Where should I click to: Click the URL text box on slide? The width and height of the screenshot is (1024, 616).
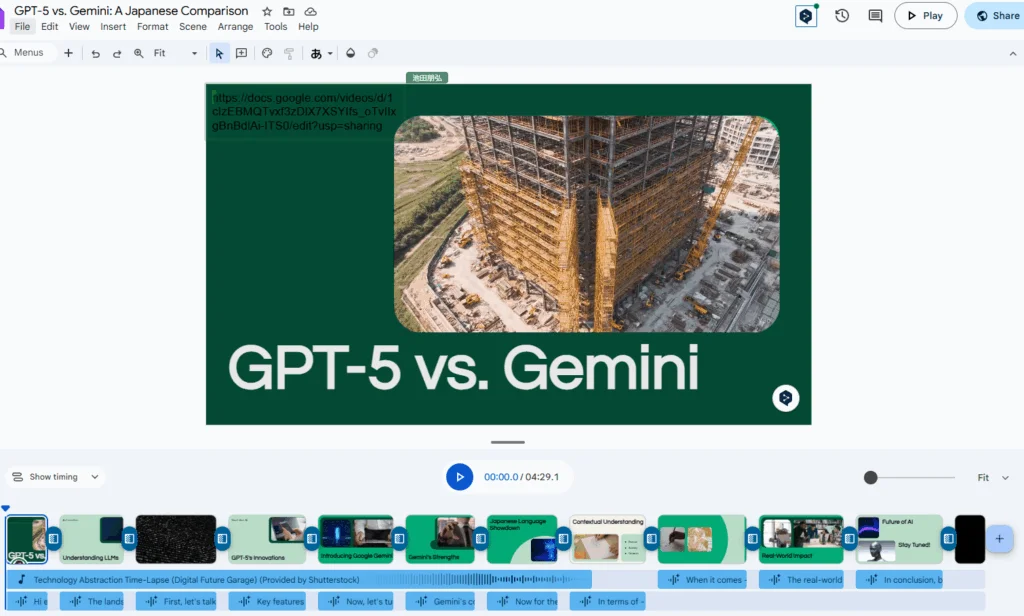click(304, 112)
